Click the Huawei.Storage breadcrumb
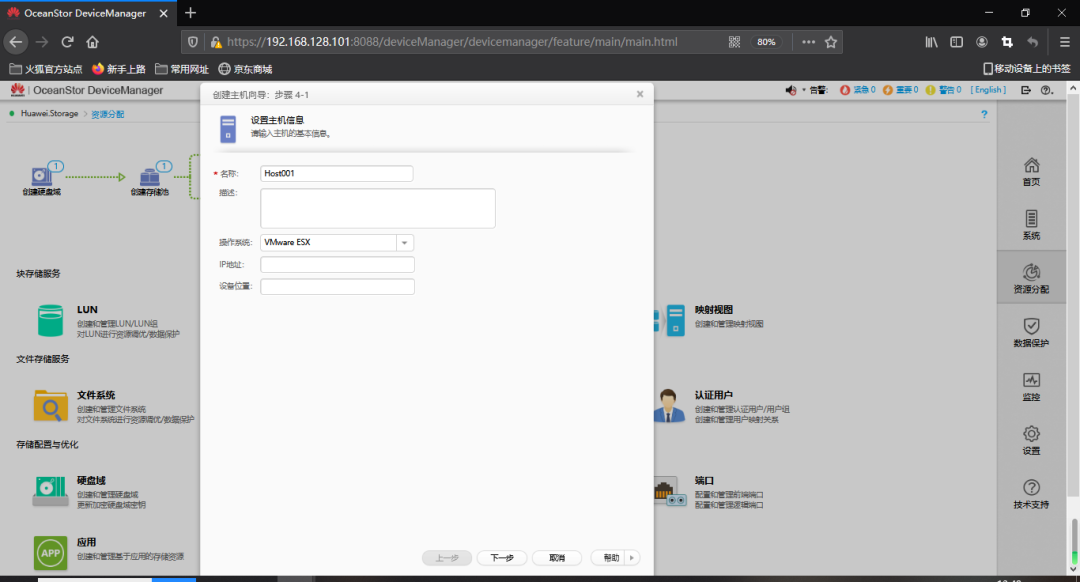 point(49,114)
